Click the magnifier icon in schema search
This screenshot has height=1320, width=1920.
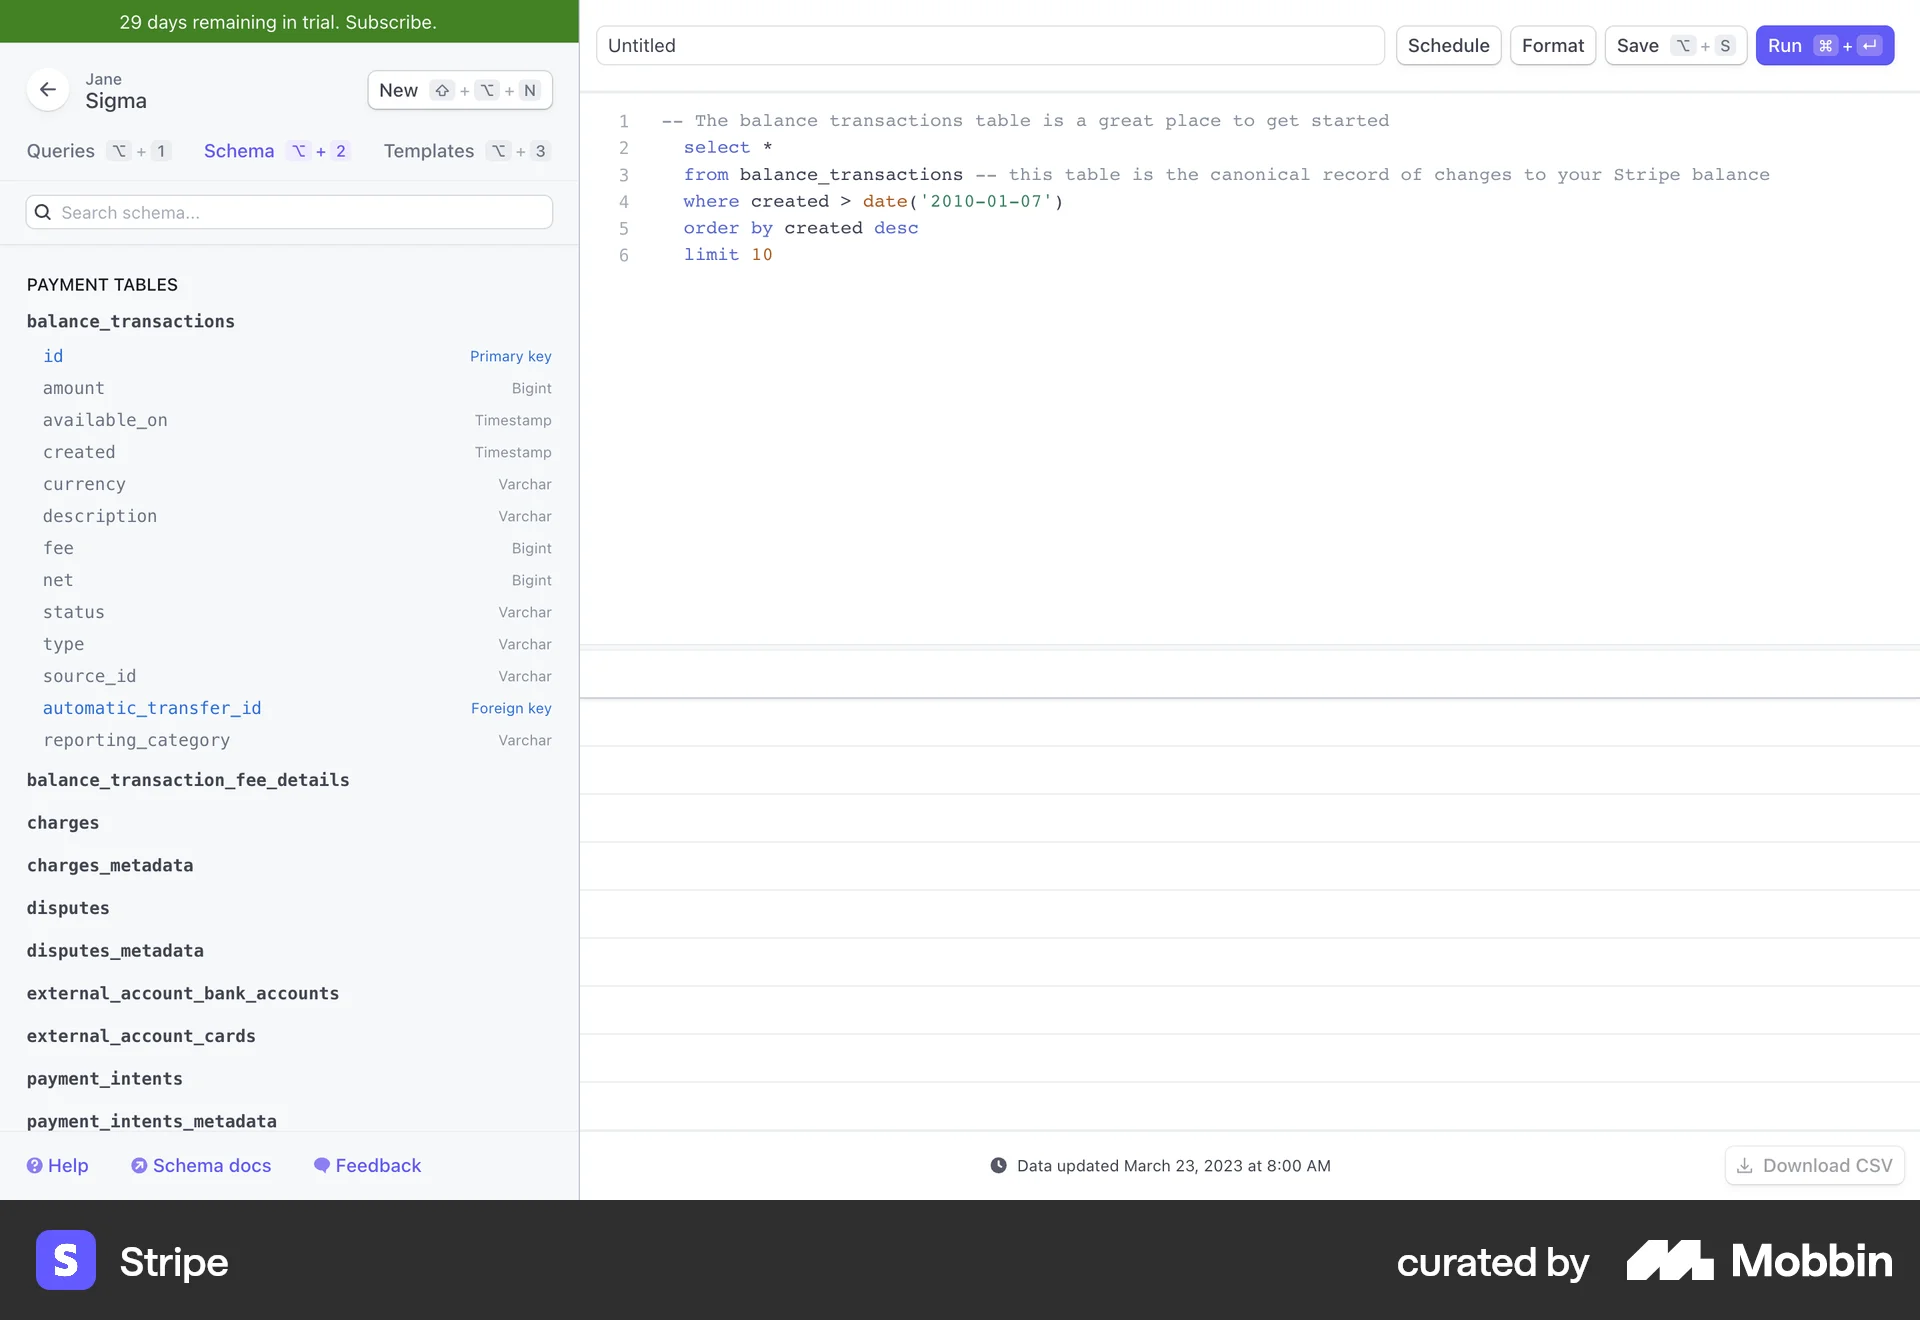pyautogui.click(x=44, y=211)
